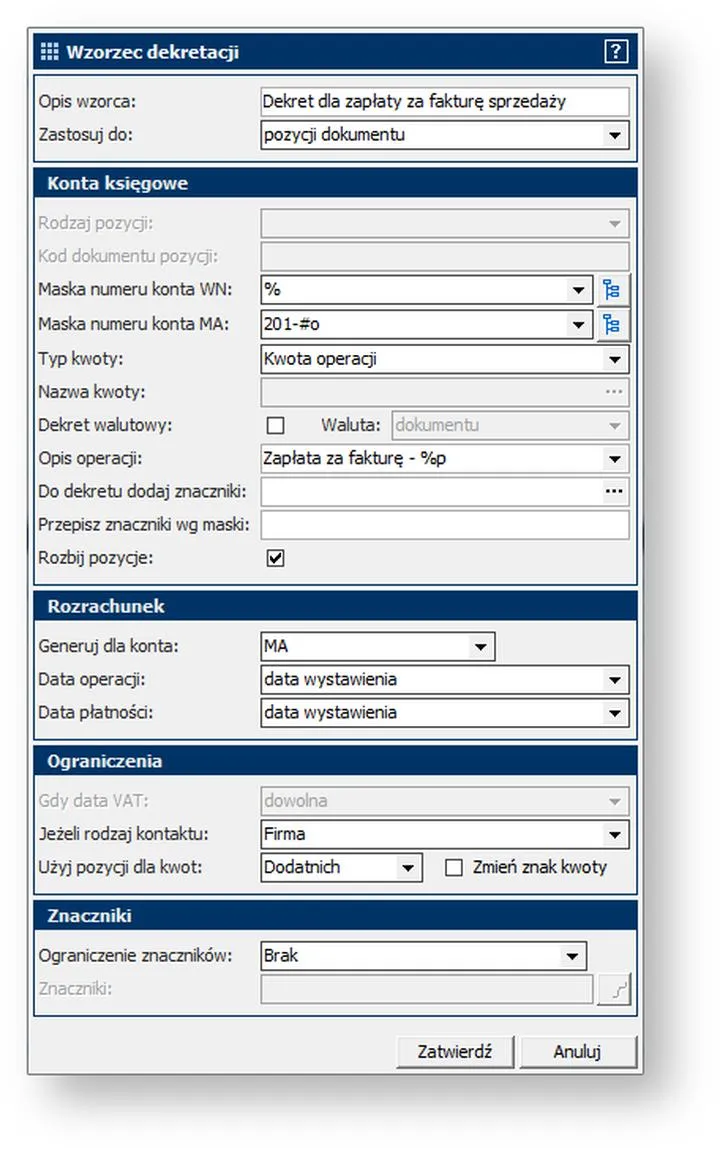Click the help question mark icon
The image size is (720, 1151).
click(x=616, y=52)
